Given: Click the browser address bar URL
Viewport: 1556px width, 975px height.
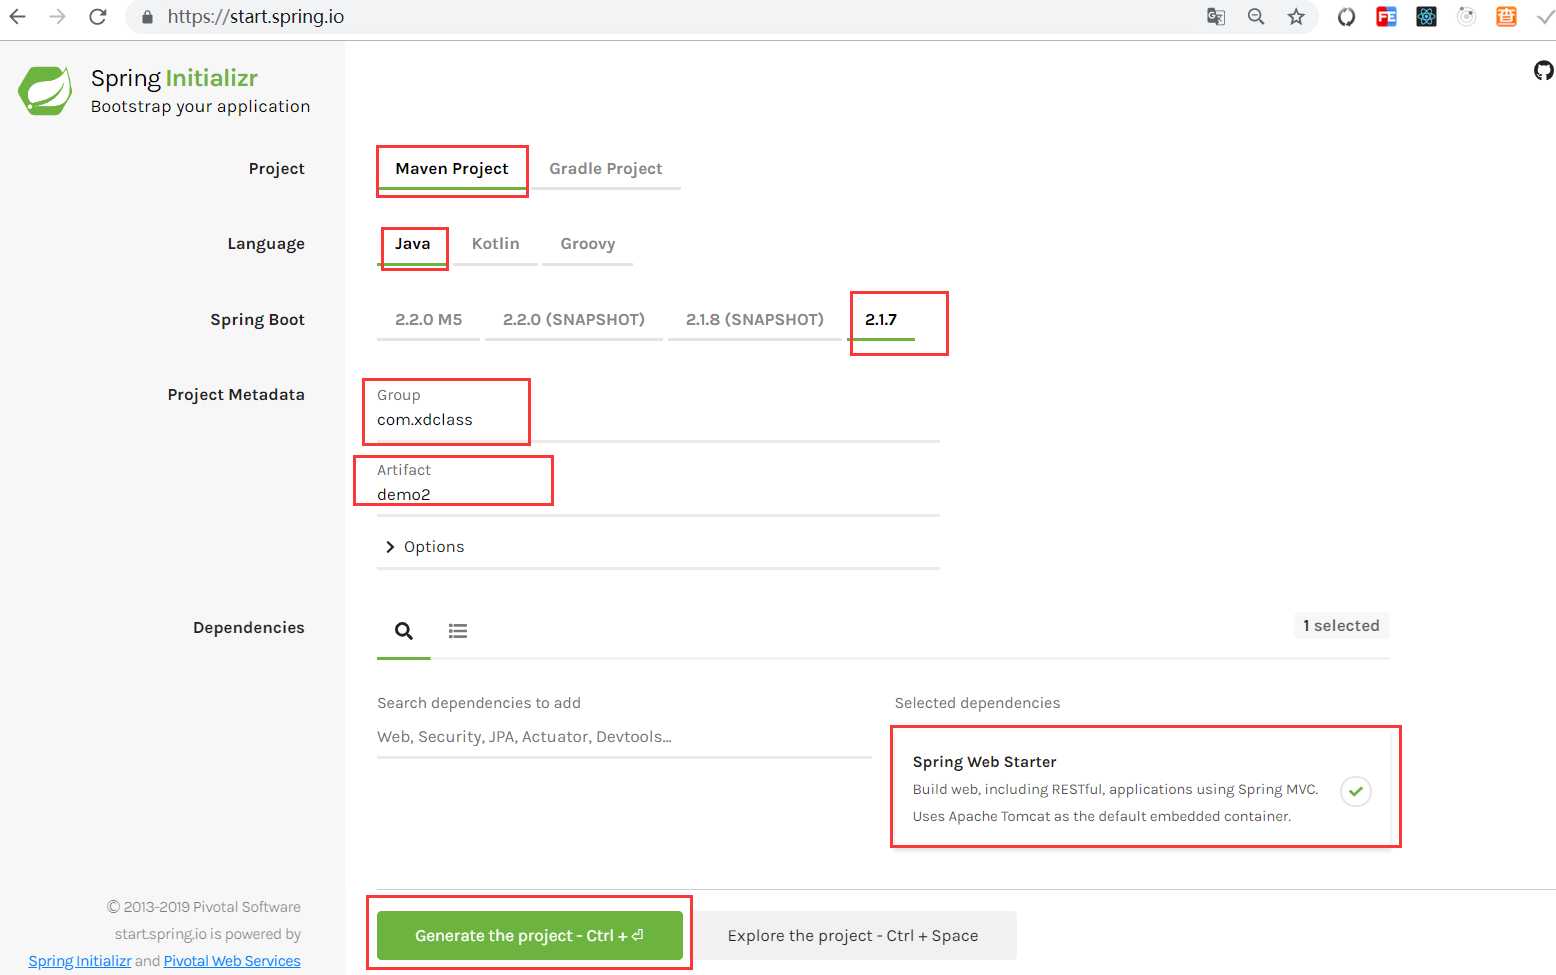Looking at the screenshot, I should click(256, 17).
